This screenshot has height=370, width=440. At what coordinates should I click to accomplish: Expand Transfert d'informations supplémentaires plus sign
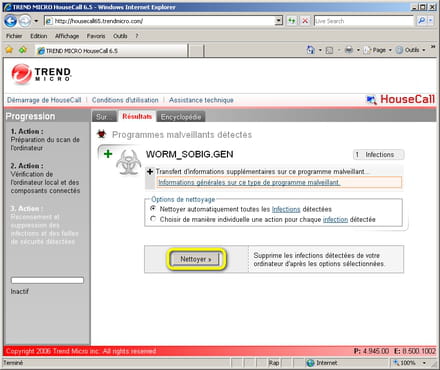(x=150, y=172)
